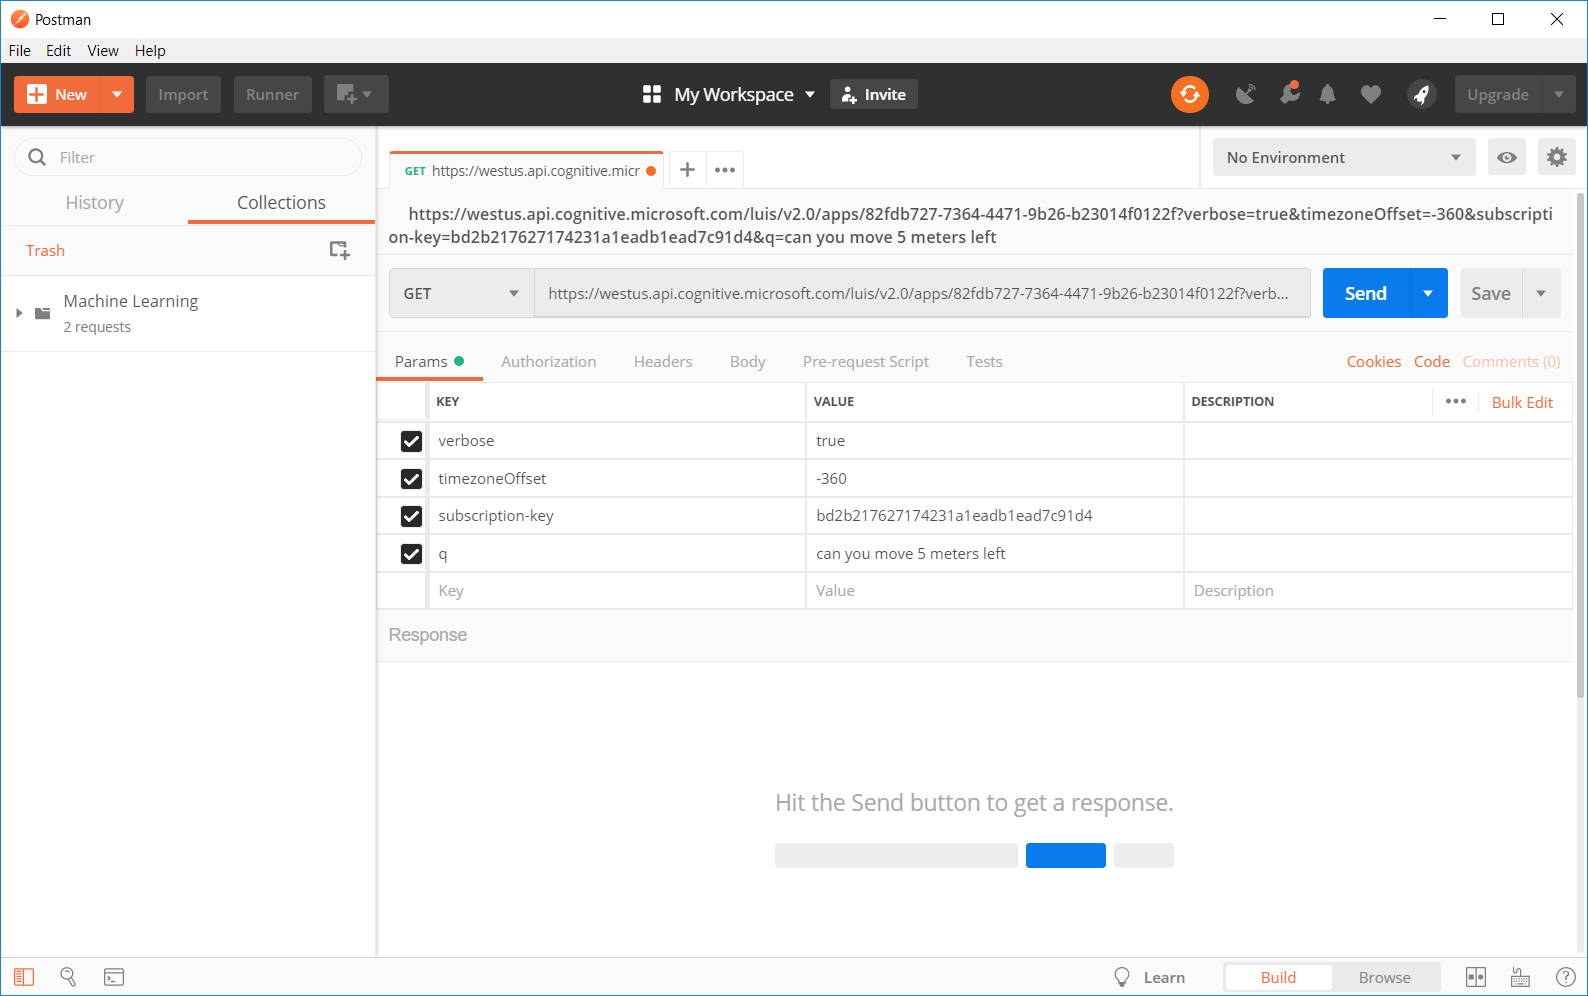Open the GET method dropdown
Viewport: 1588px width, 996px height.
point(461,293)
